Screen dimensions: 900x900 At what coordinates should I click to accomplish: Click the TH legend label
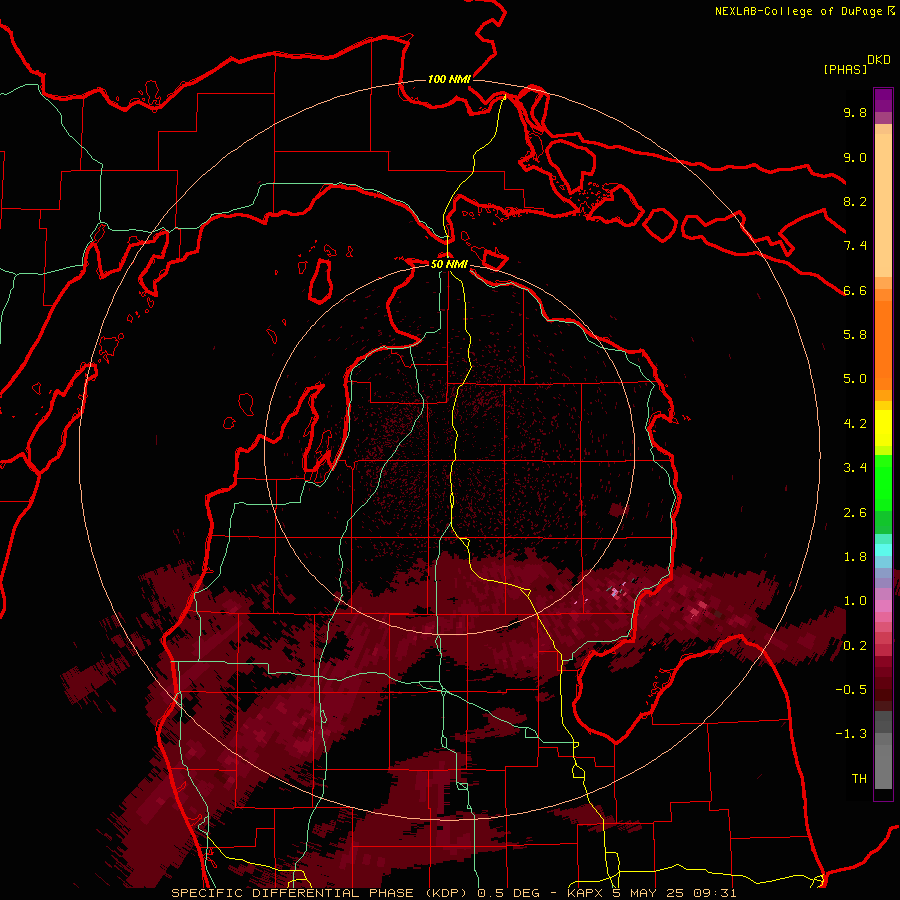tap(859, 779)
